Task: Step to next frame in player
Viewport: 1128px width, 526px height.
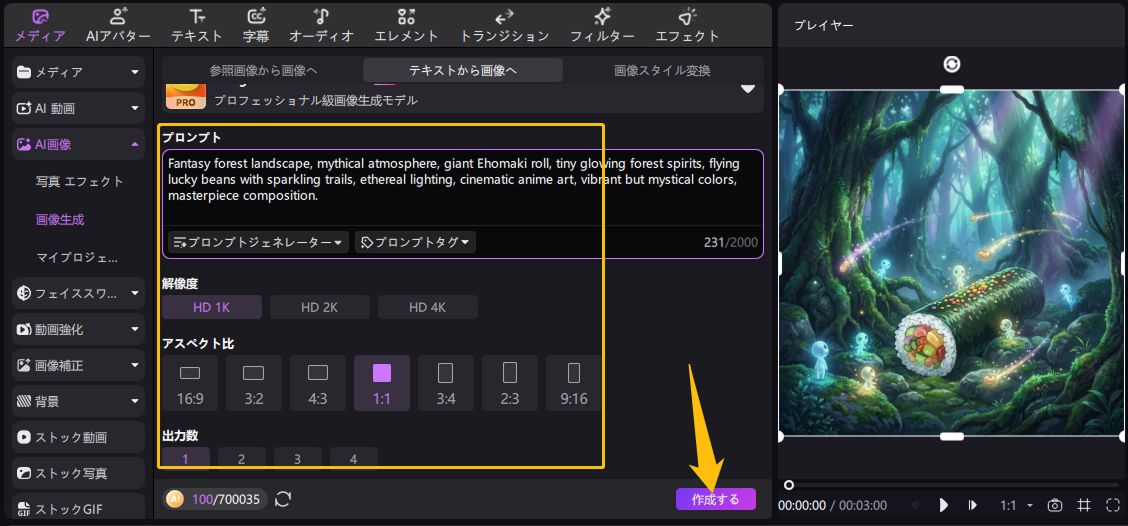Action: [x=973, y=505]
